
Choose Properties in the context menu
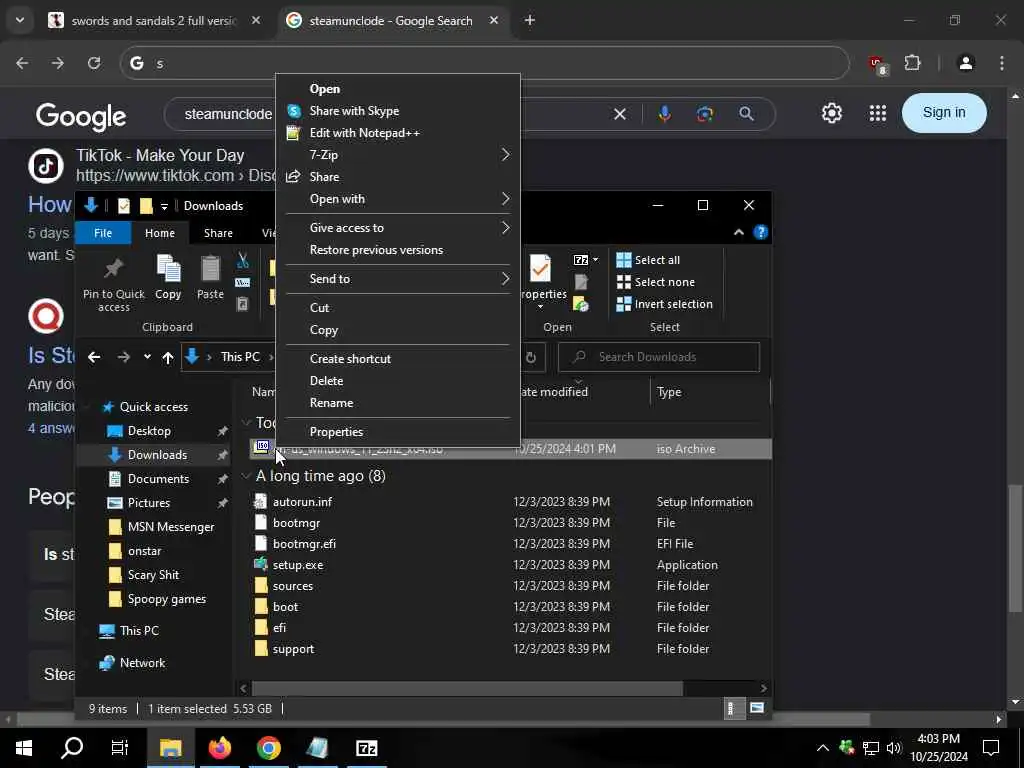336,432
